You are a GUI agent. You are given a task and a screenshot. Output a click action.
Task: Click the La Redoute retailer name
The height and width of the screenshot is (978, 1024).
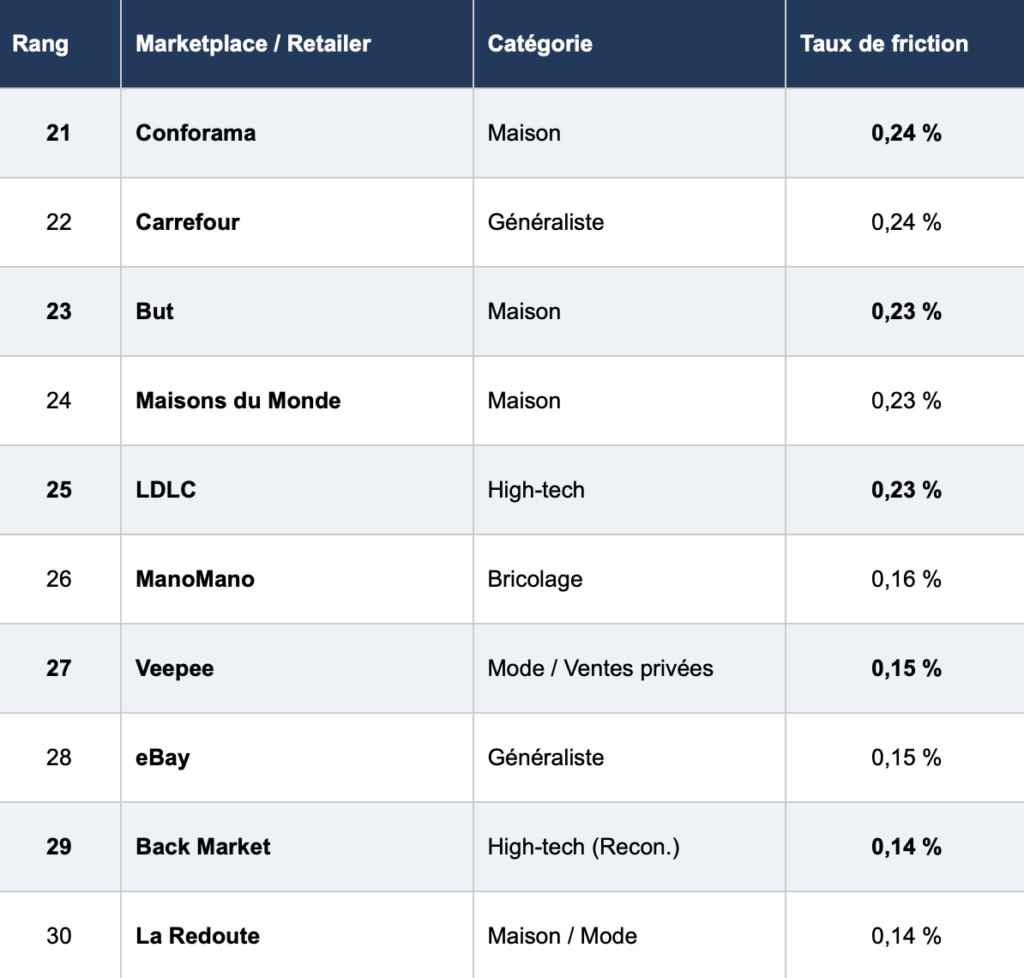198,936
